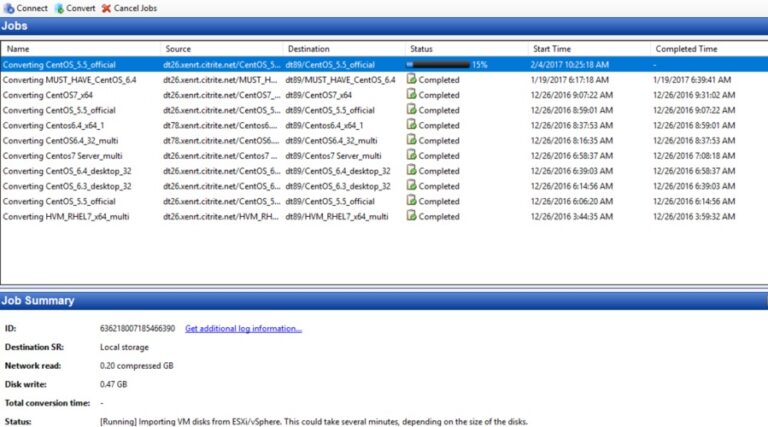768x427 pixels.
Task: Click Completed icon for Centos7 Server_multi row
Action: point(411,156)
